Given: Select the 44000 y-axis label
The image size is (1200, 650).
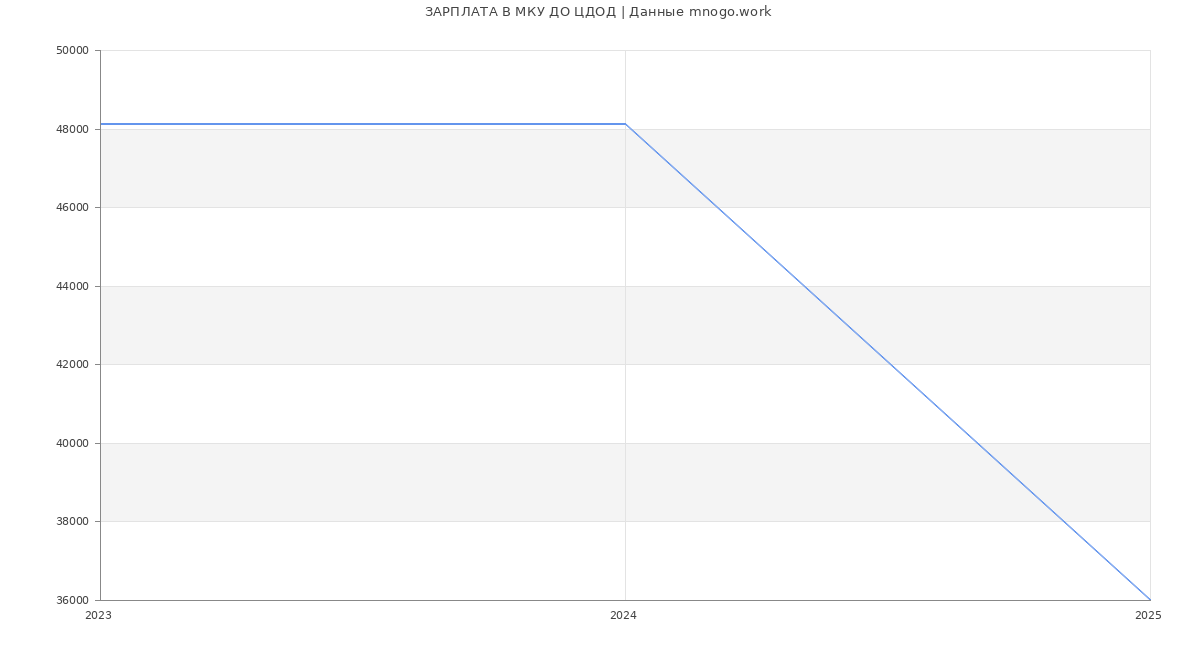Looking at the screenshot, I should [72, 286].
